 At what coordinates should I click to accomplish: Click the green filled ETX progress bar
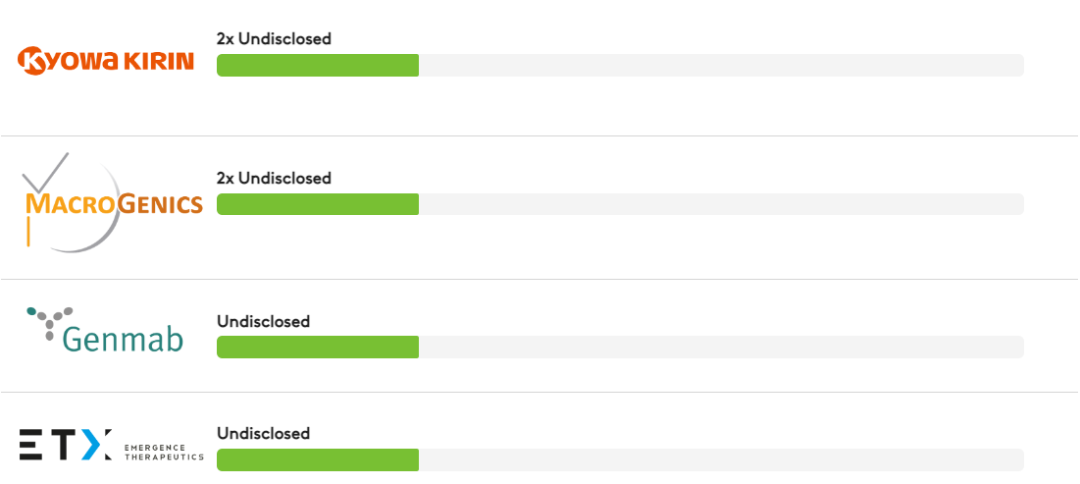(x=318, y=460)
